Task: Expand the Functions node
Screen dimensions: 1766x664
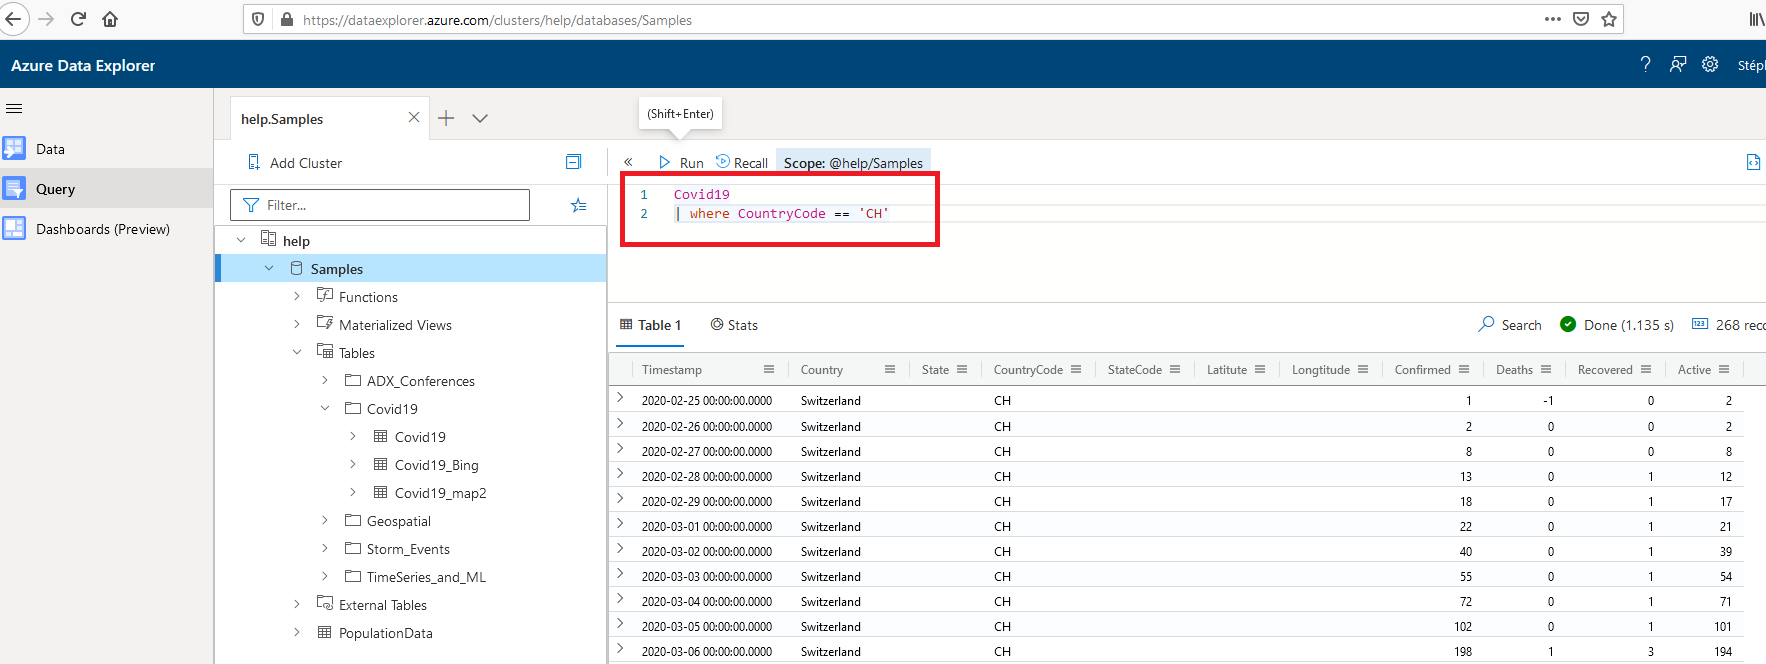Action: pyautogui.click(x=297, y=296)
